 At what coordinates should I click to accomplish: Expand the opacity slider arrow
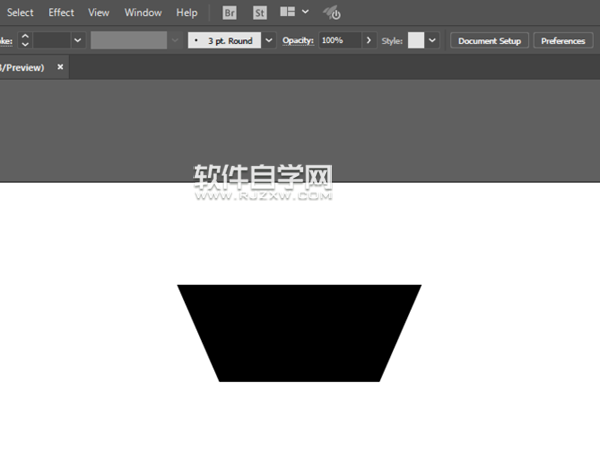coord(369,40)
